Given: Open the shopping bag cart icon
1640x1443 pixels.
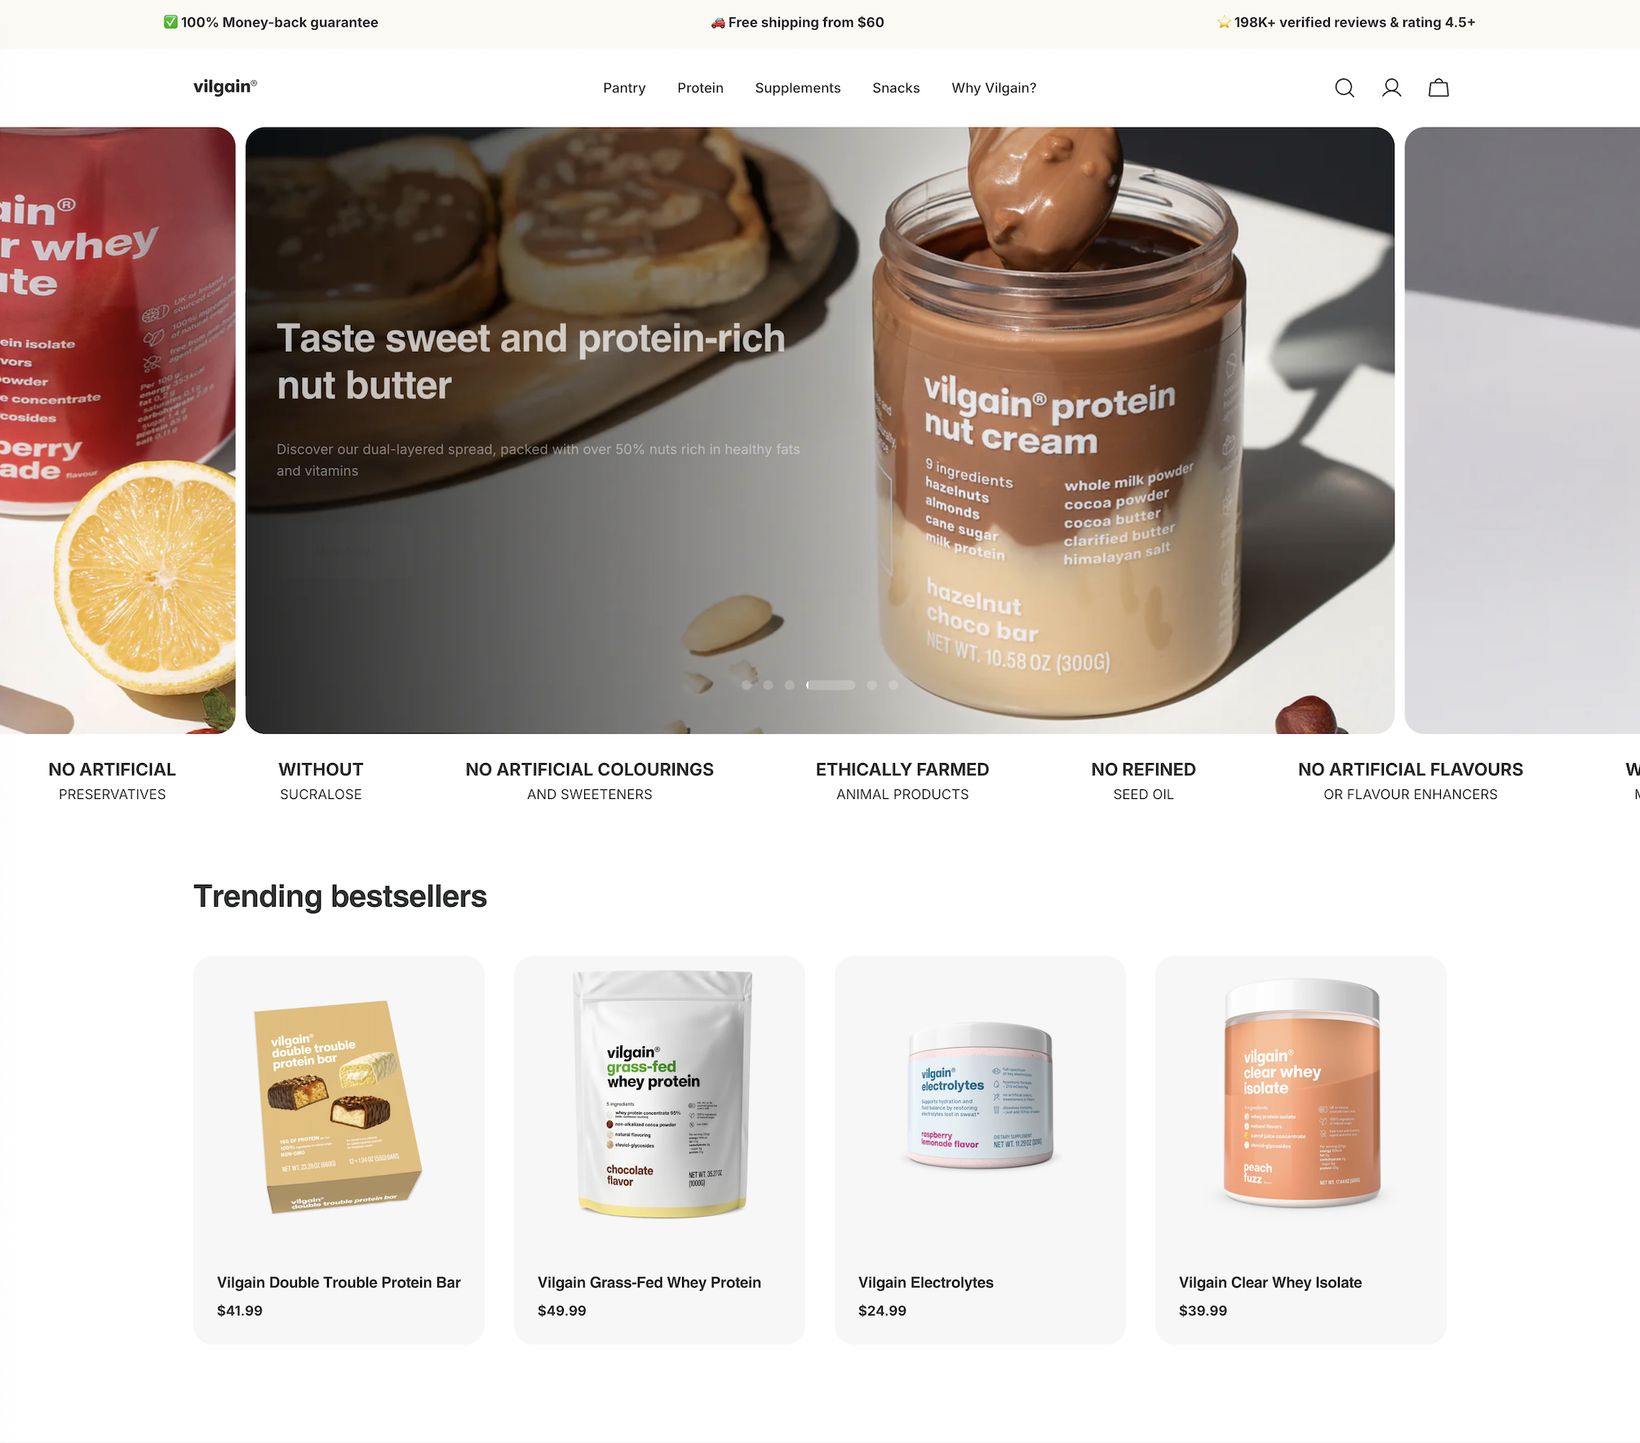Looking at the screenshot, I should click(x=1438, y=88).
